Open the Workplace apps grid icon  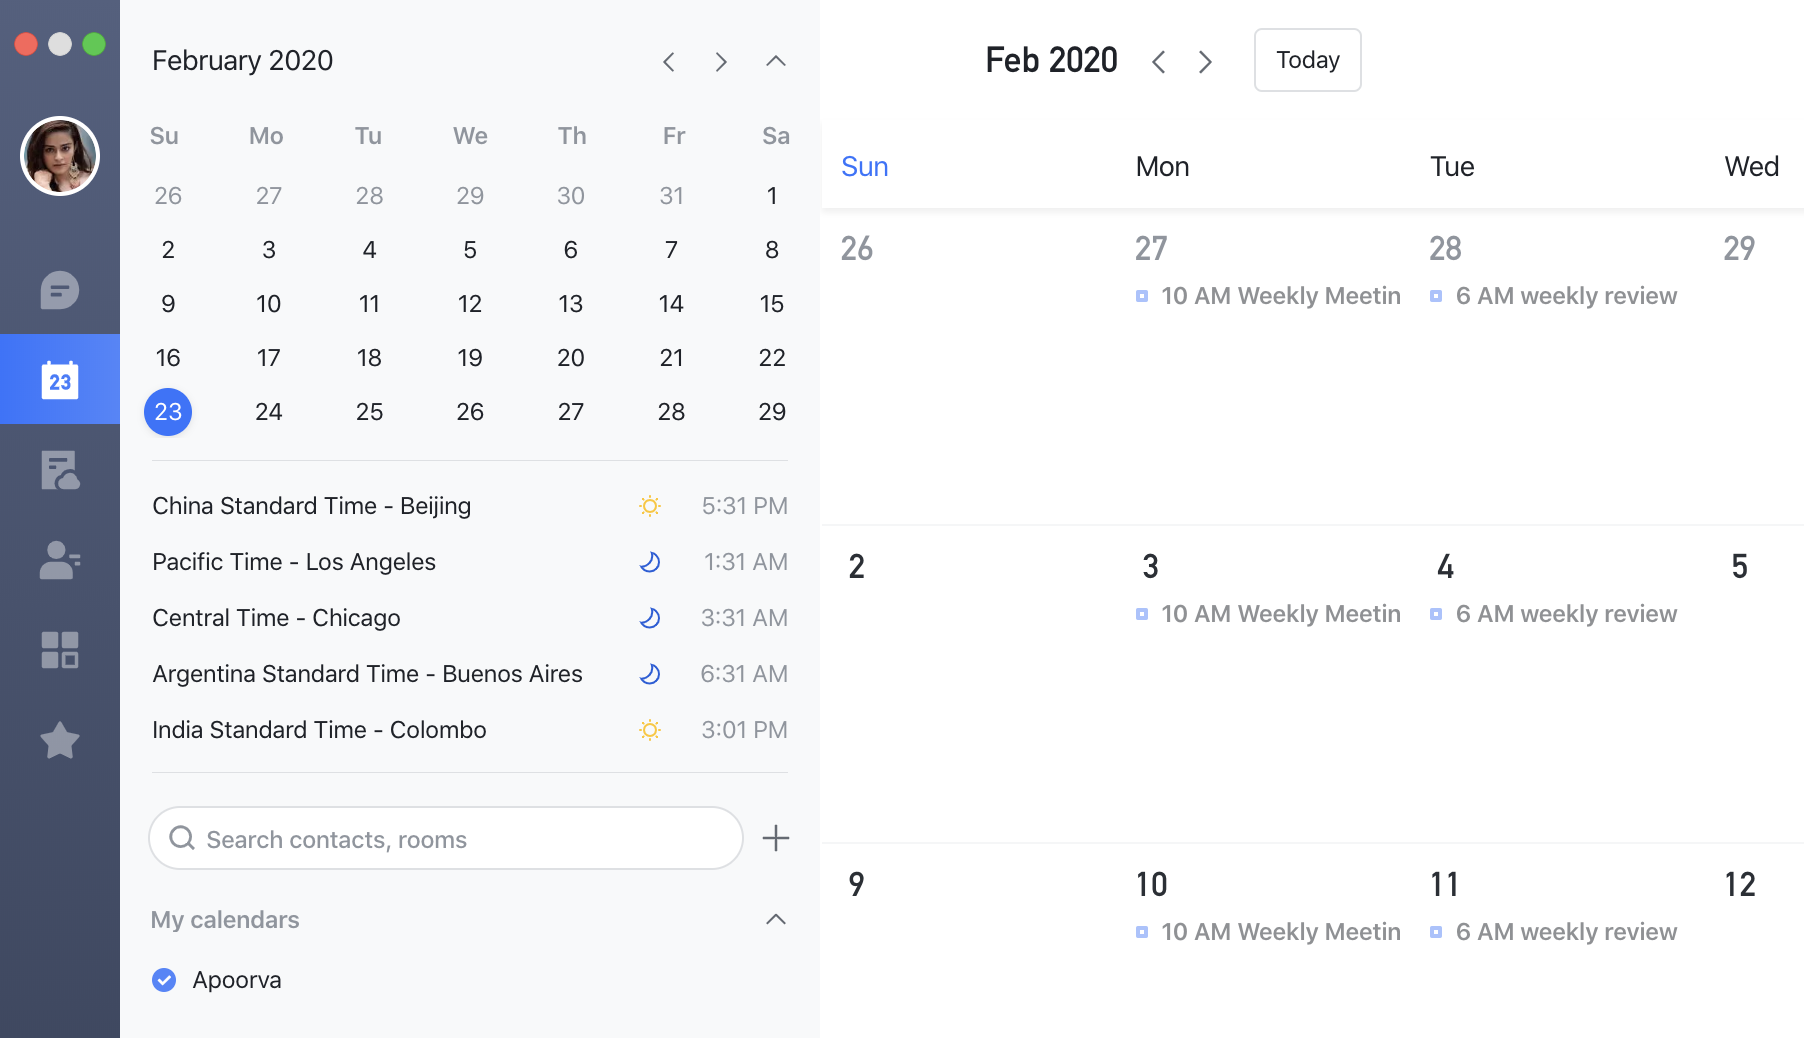(60, 650)
